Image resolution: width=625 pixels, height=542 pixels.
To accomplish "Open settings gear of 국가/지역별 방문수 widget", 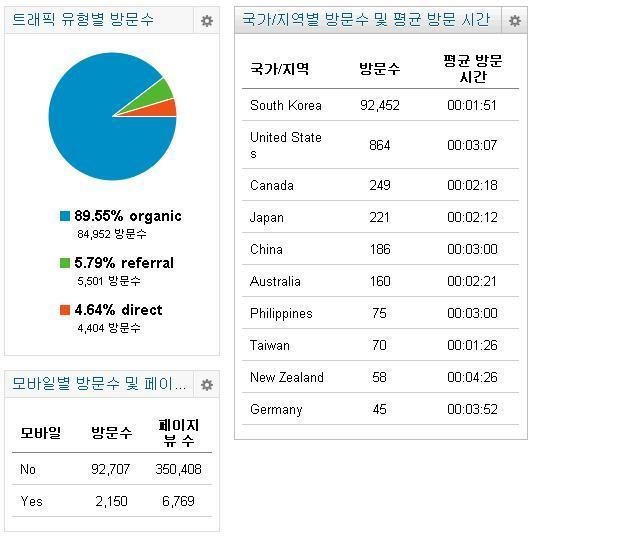I will 515,21.
